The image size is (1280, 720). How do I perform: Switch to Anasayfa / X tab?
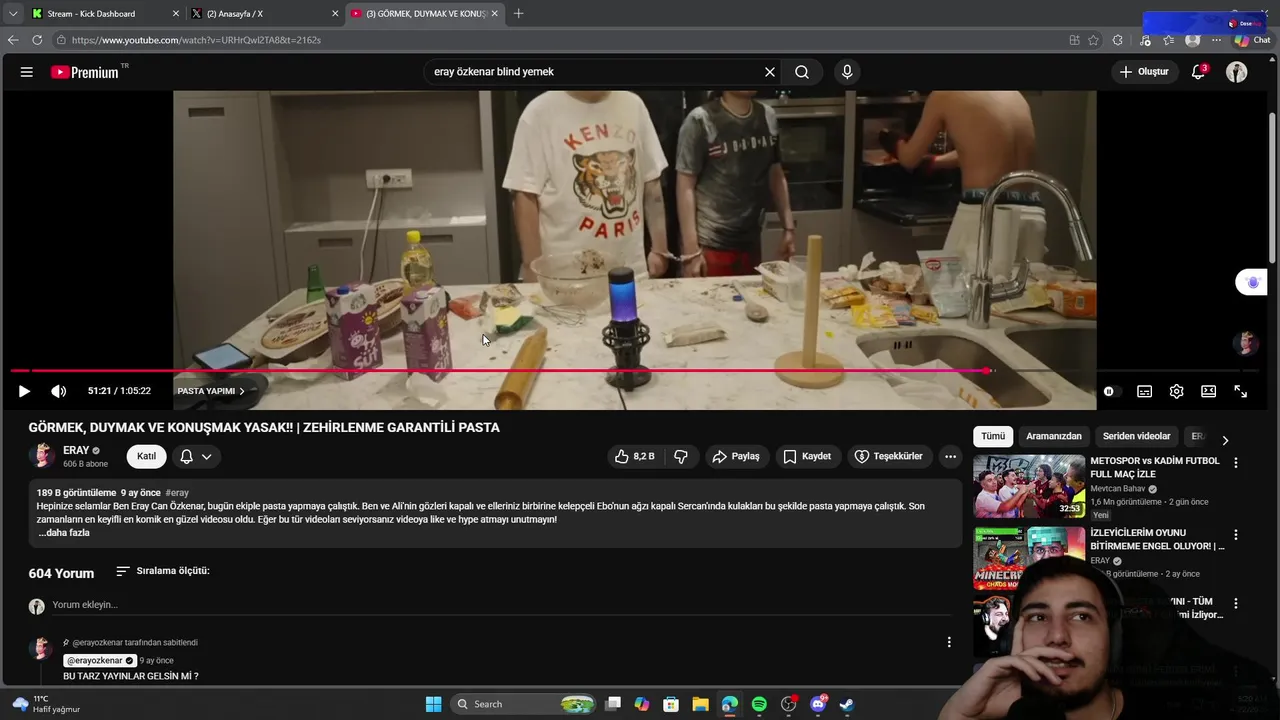pyautogui.click(x=265, y=14)
